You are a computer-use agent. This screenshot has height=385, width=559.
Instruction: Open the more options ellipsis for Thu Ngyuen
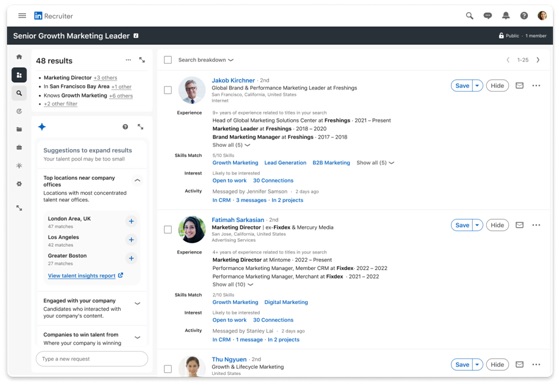click(536, 364)
